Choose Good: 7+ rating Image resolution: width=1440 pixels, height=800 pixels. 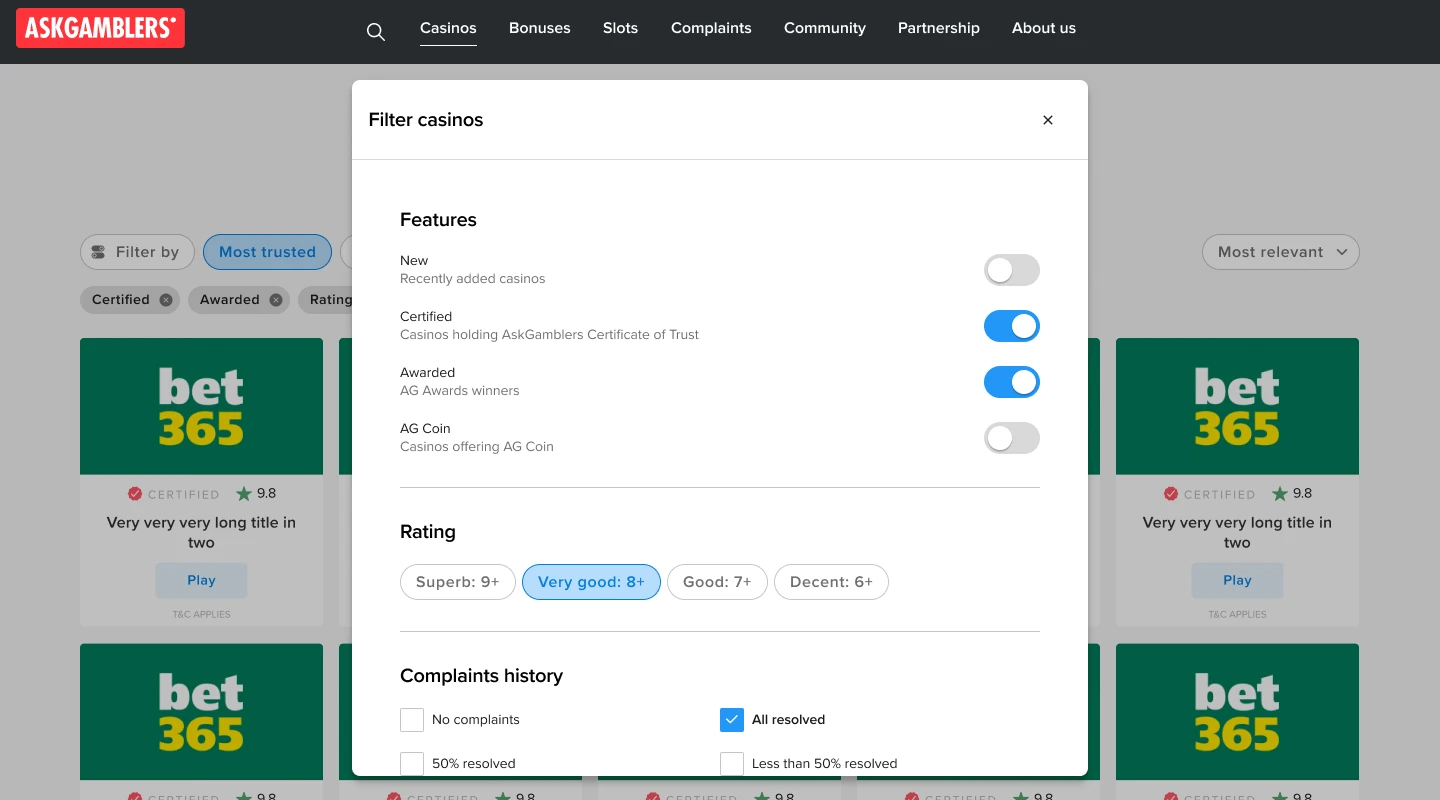point(717,582)
